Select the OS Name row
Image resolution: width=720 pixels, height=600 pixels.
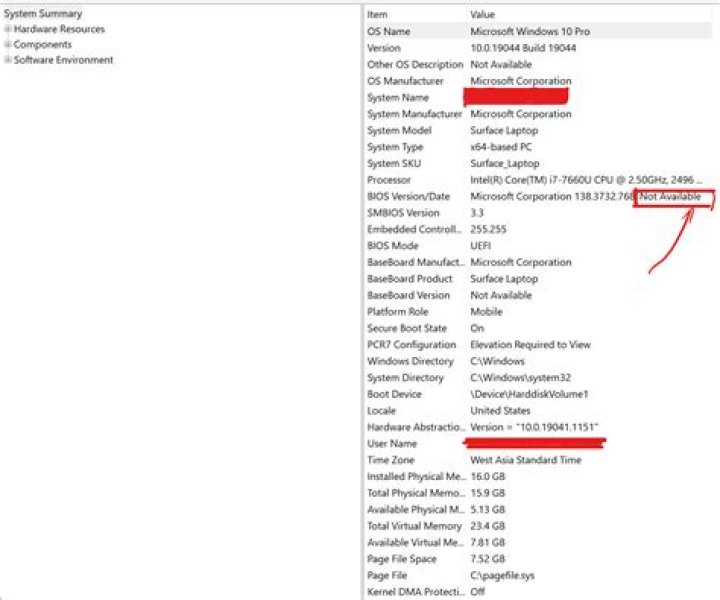click(x=389, y=32)
